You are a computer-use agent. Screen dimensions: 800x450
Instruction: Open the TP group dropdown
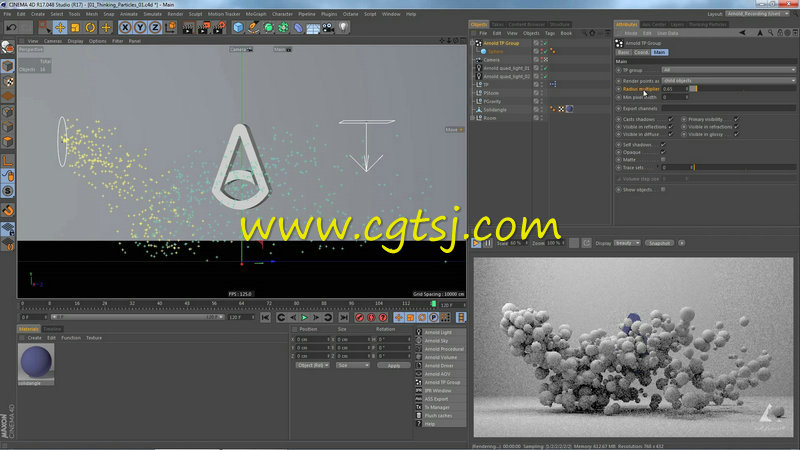(729, 70)
